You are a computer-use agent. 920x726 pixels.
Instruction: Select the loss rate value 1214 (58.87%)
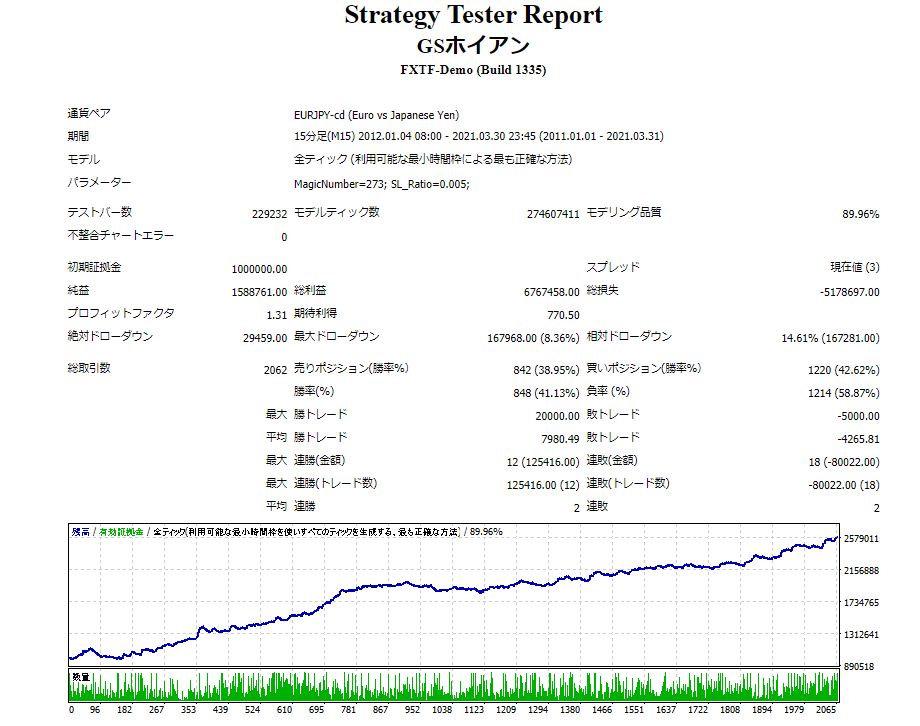click(x=844, y=393)
